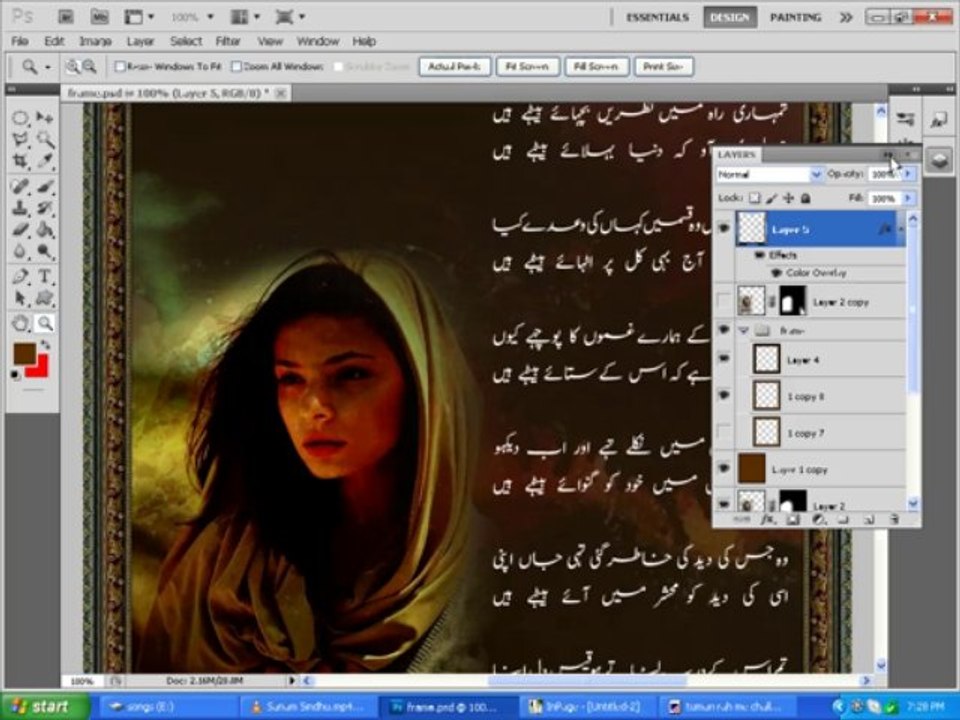
Task: Select the Polygonal Lasso tool
Action: [20, 140]
